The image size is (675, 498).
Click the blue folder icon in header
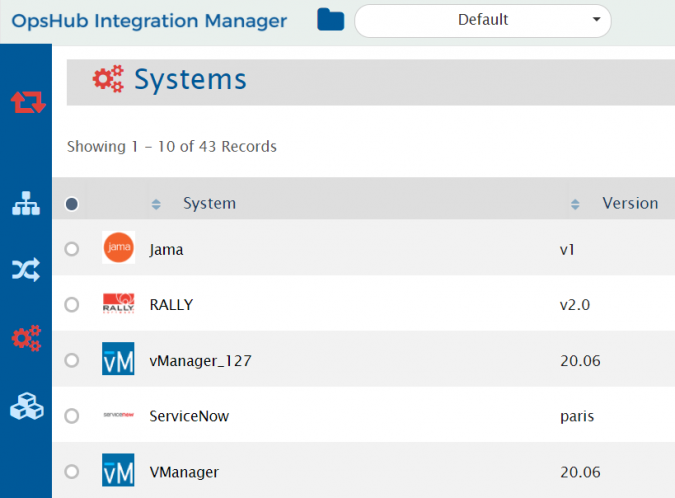click(x=330, y=20)
